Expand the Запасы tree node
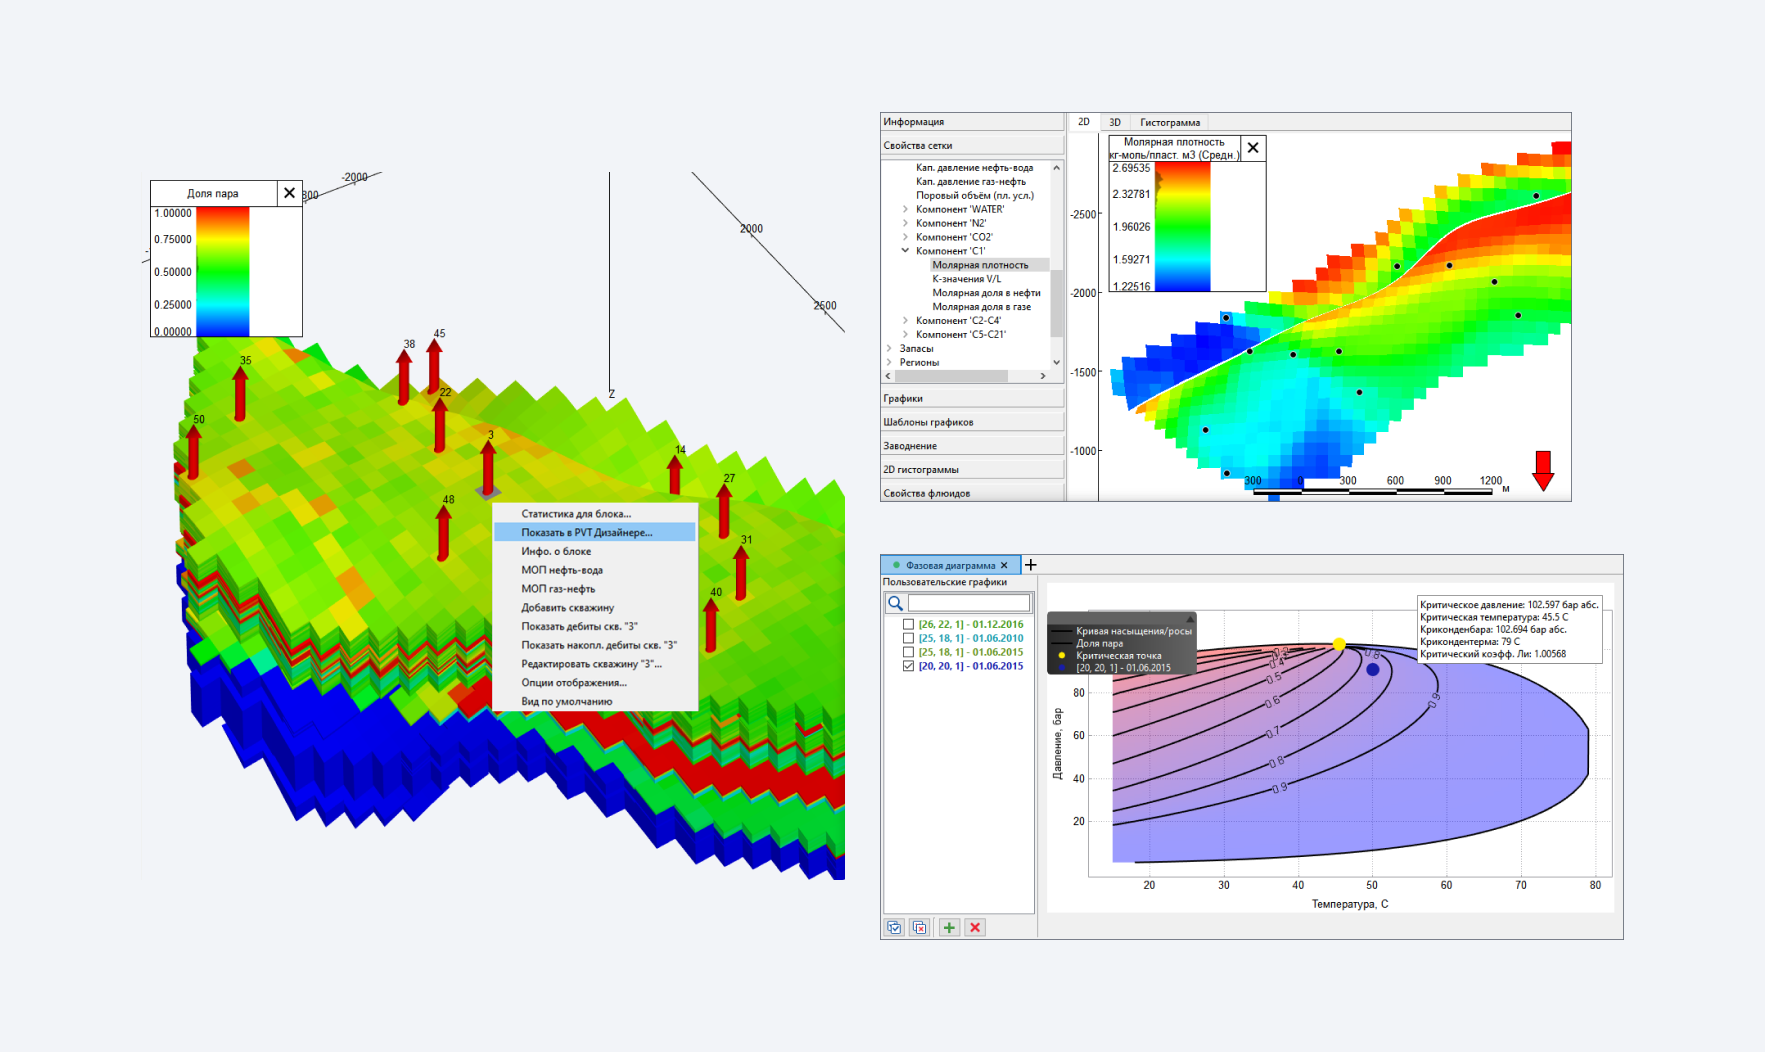The height and width of the screenshot is (1052, 1765). coord(889,349)
